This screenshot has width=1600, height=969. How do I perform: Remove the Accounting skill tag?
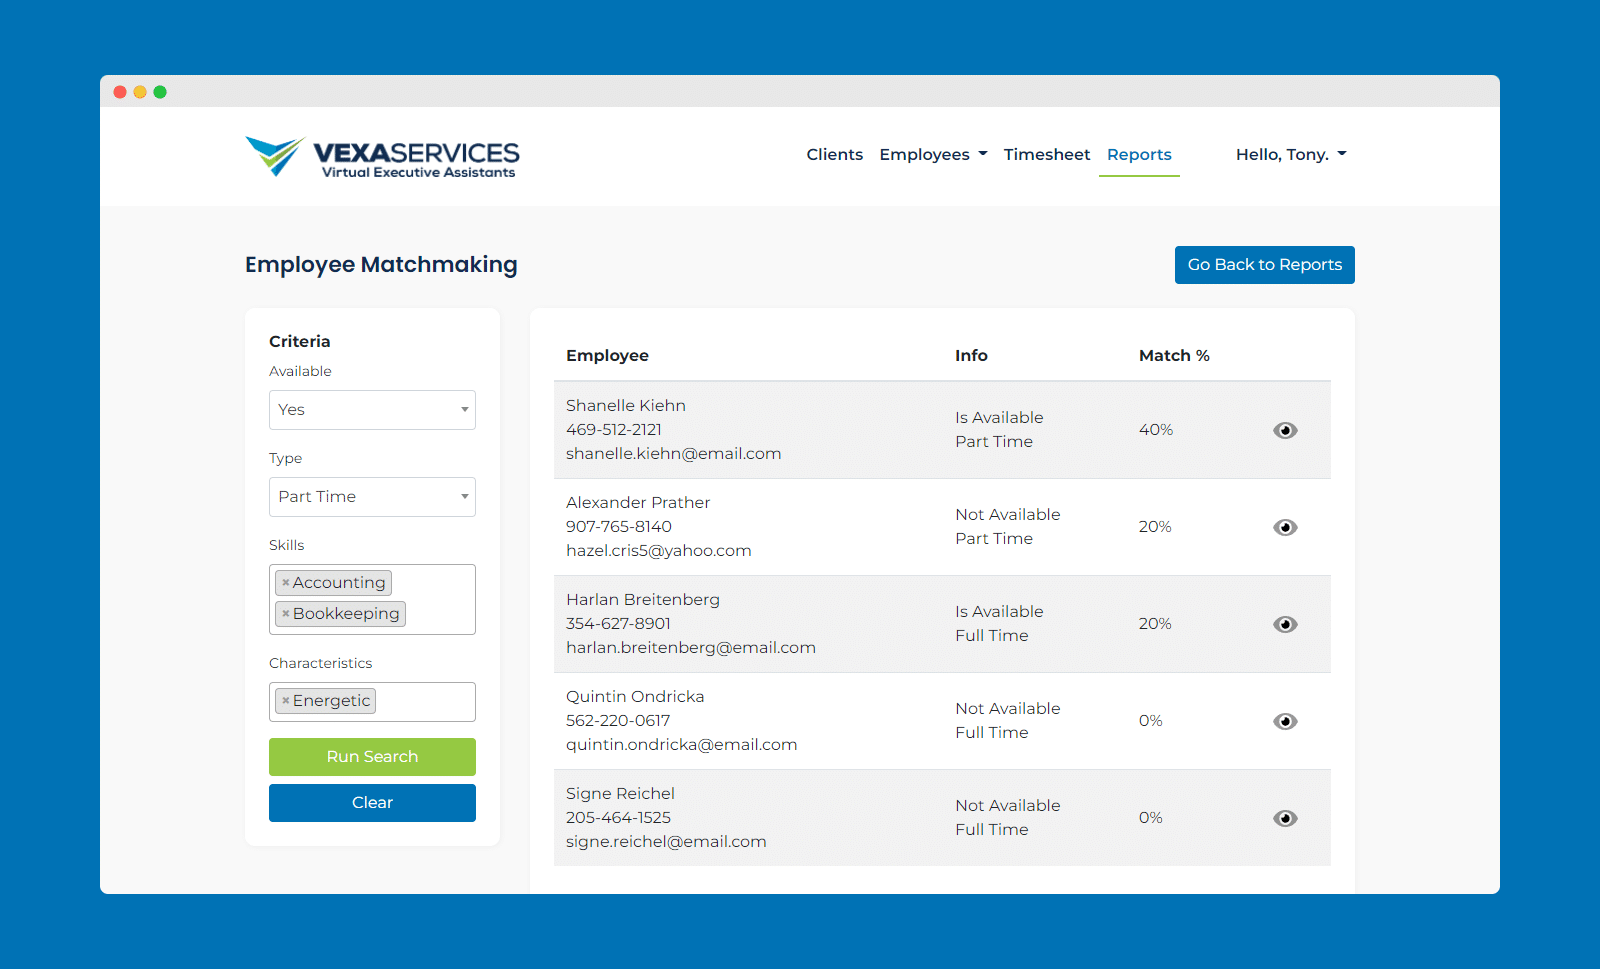coord(285,582)
